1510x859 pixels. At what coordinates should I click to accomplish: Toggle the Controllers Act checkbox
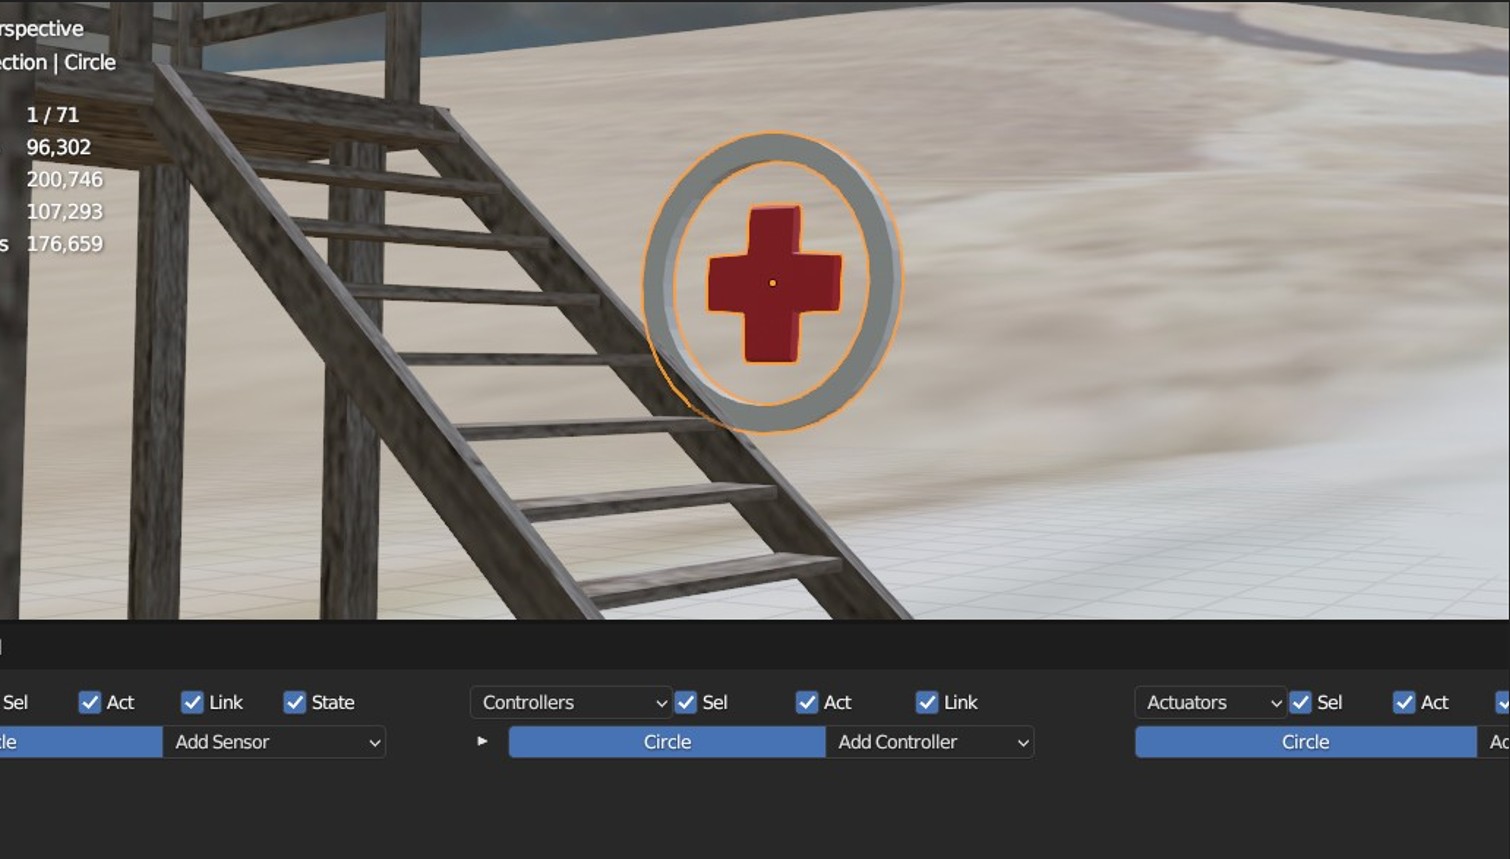(x=807, y=702)
